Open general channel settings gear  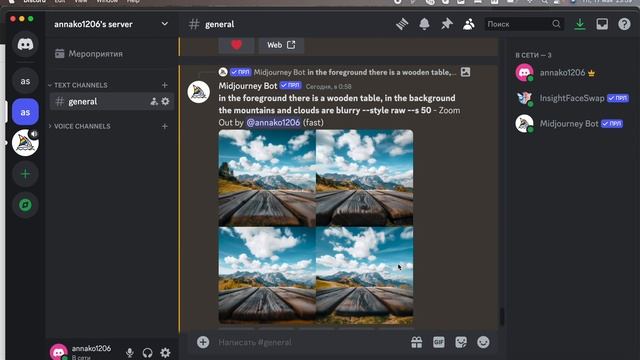(165, 102)
